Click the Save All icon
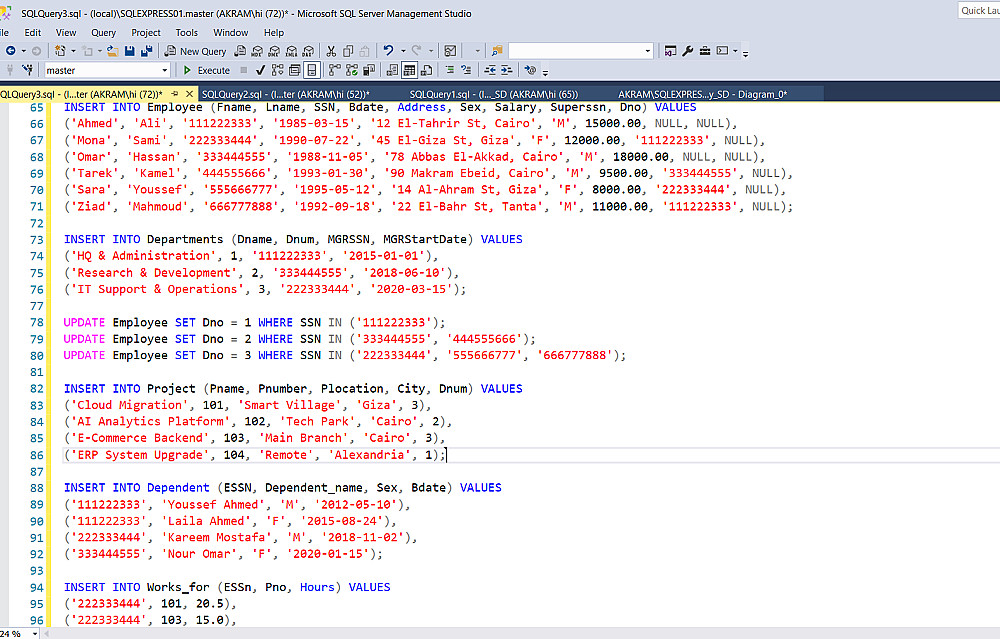Screen dimensions: 1000x639 pyautogui.click(x=147, y=51)
